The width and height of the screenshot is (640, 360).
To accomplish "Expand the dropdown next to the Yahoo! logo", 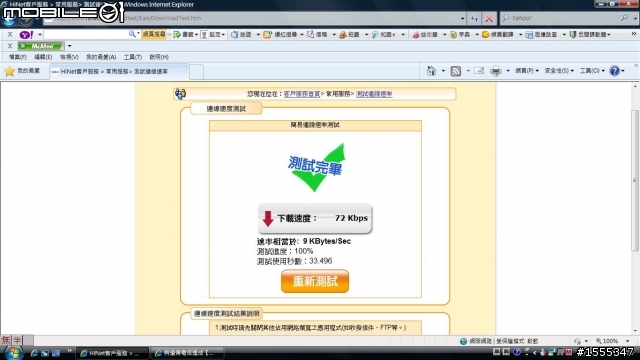I will (40, 35).
